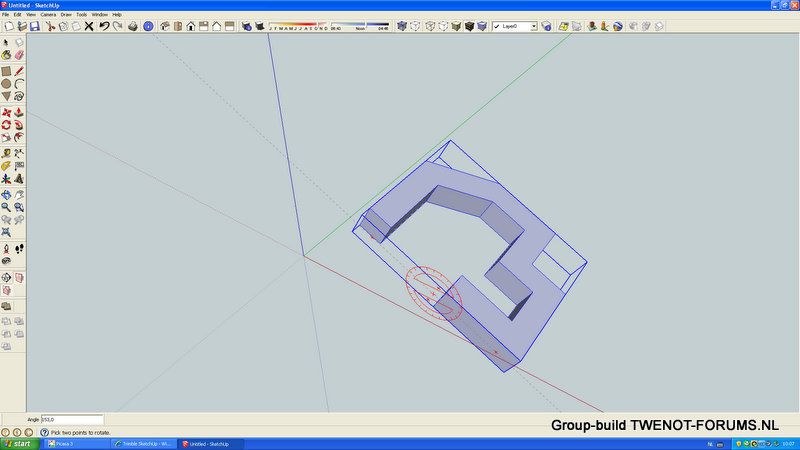The height and width of the screenshot is (450, 800).
Task: Click the Open file icon
Action: pyautogui.click(x=22, y=26)
